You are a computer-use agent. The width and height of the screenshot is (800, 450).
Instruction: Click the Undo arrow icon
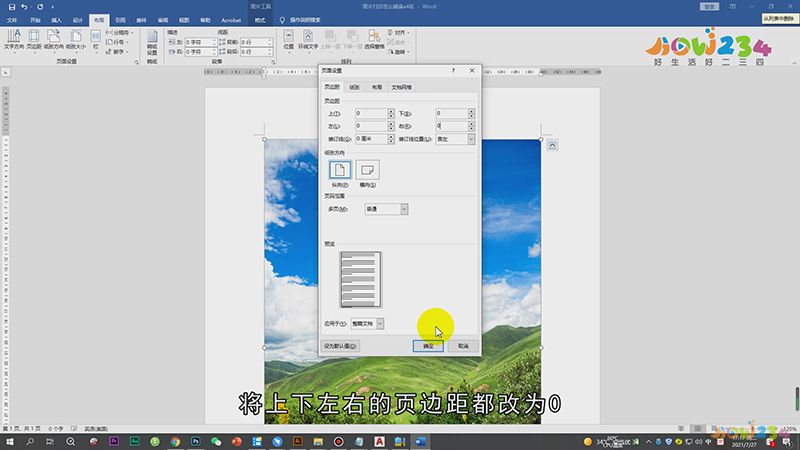(x=24, y=7)
